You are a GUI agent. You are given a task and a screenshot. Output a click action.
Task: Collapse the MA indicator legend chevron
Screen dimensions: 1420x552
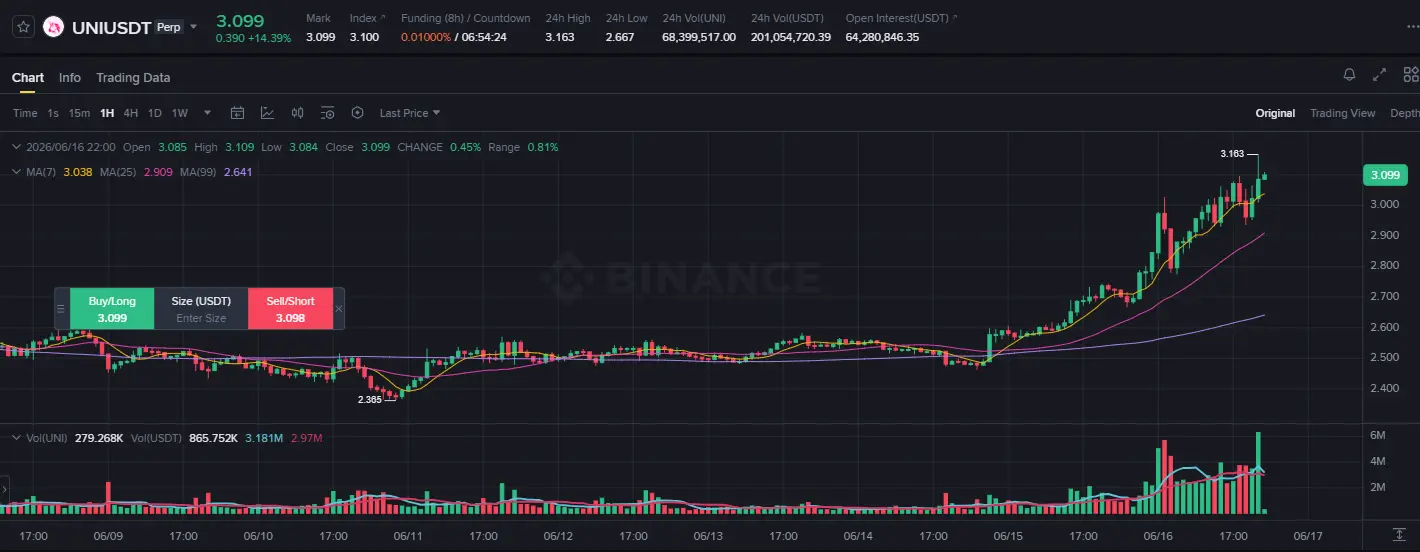point(15,172)
